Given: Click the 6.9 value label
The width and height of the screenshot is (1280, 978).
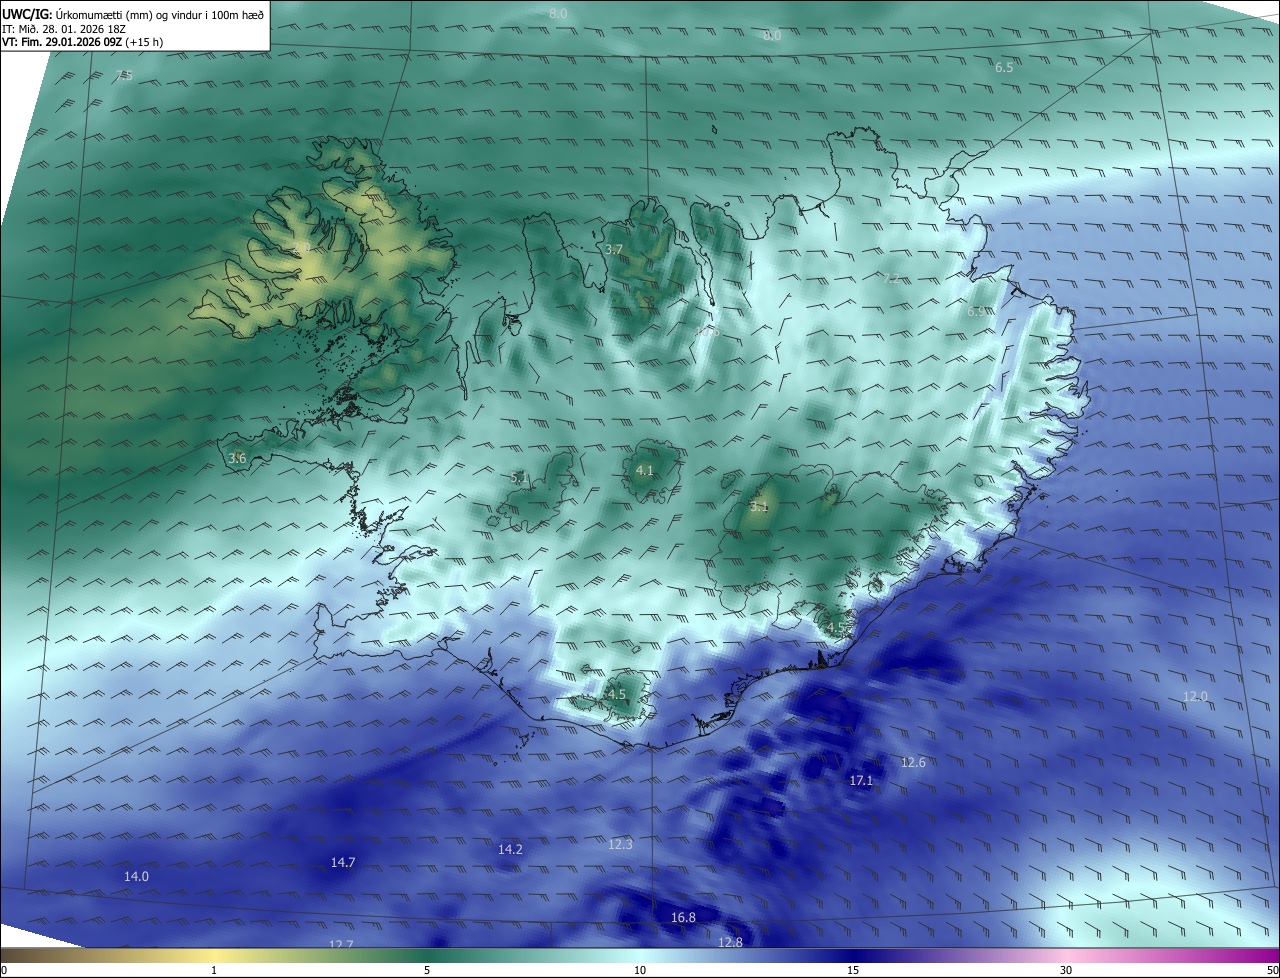Looking at the screenshot, I should pos(976,311).
